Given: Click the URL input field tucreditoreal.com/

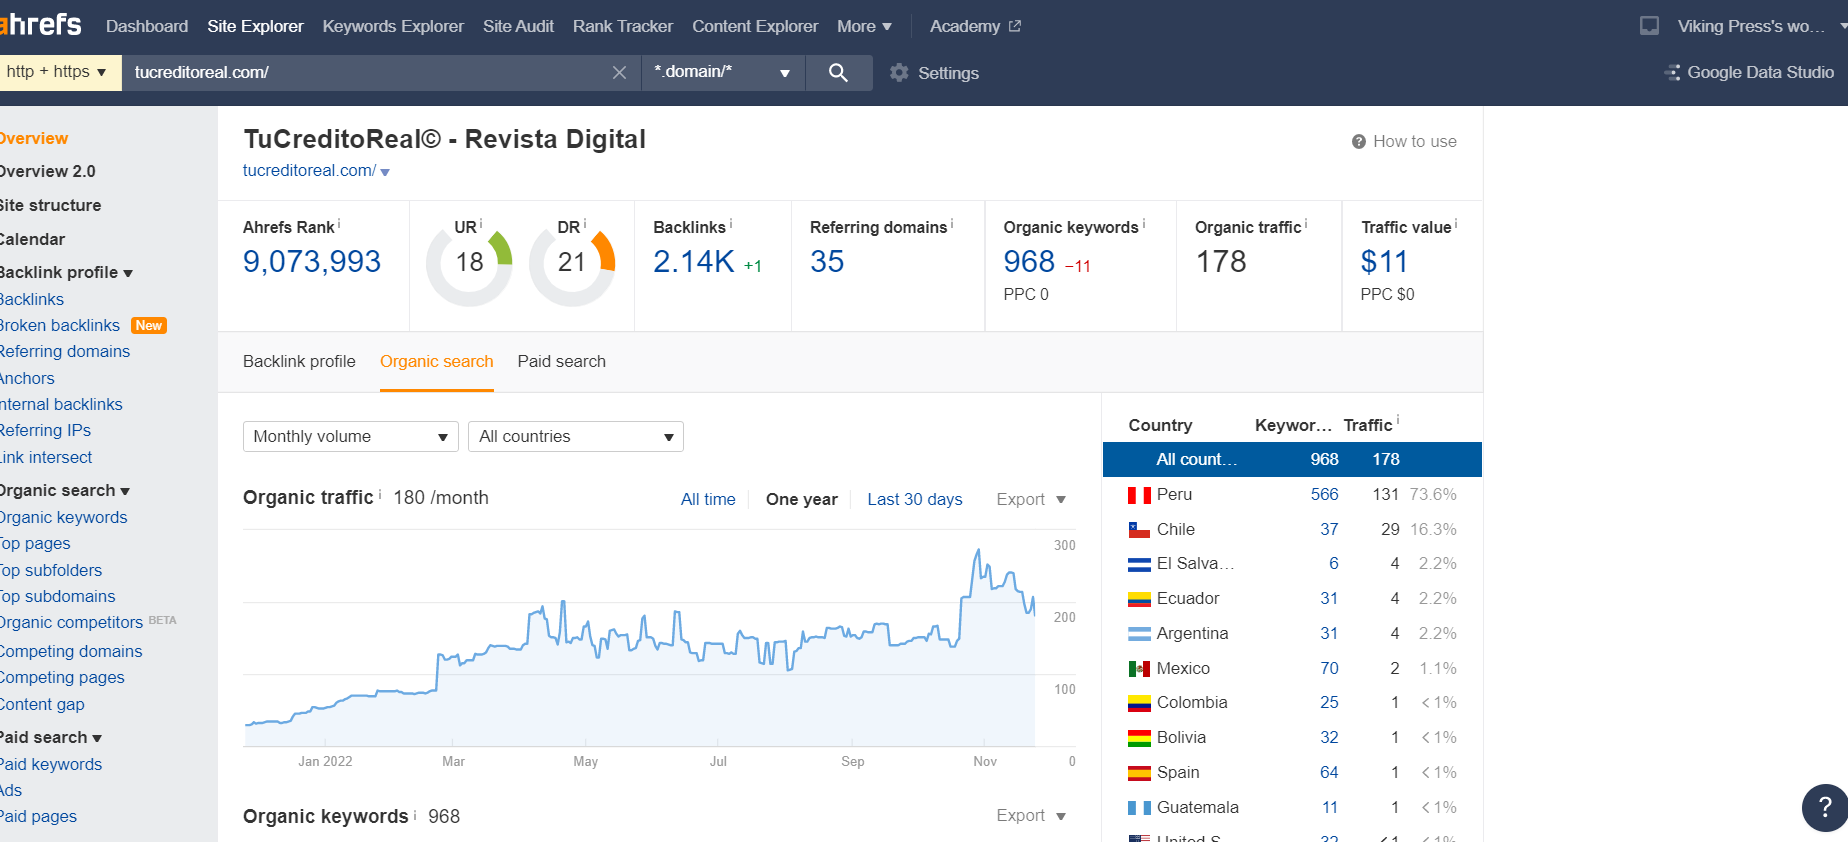Looking at the screenshot, I should click(x=365, y=72).
